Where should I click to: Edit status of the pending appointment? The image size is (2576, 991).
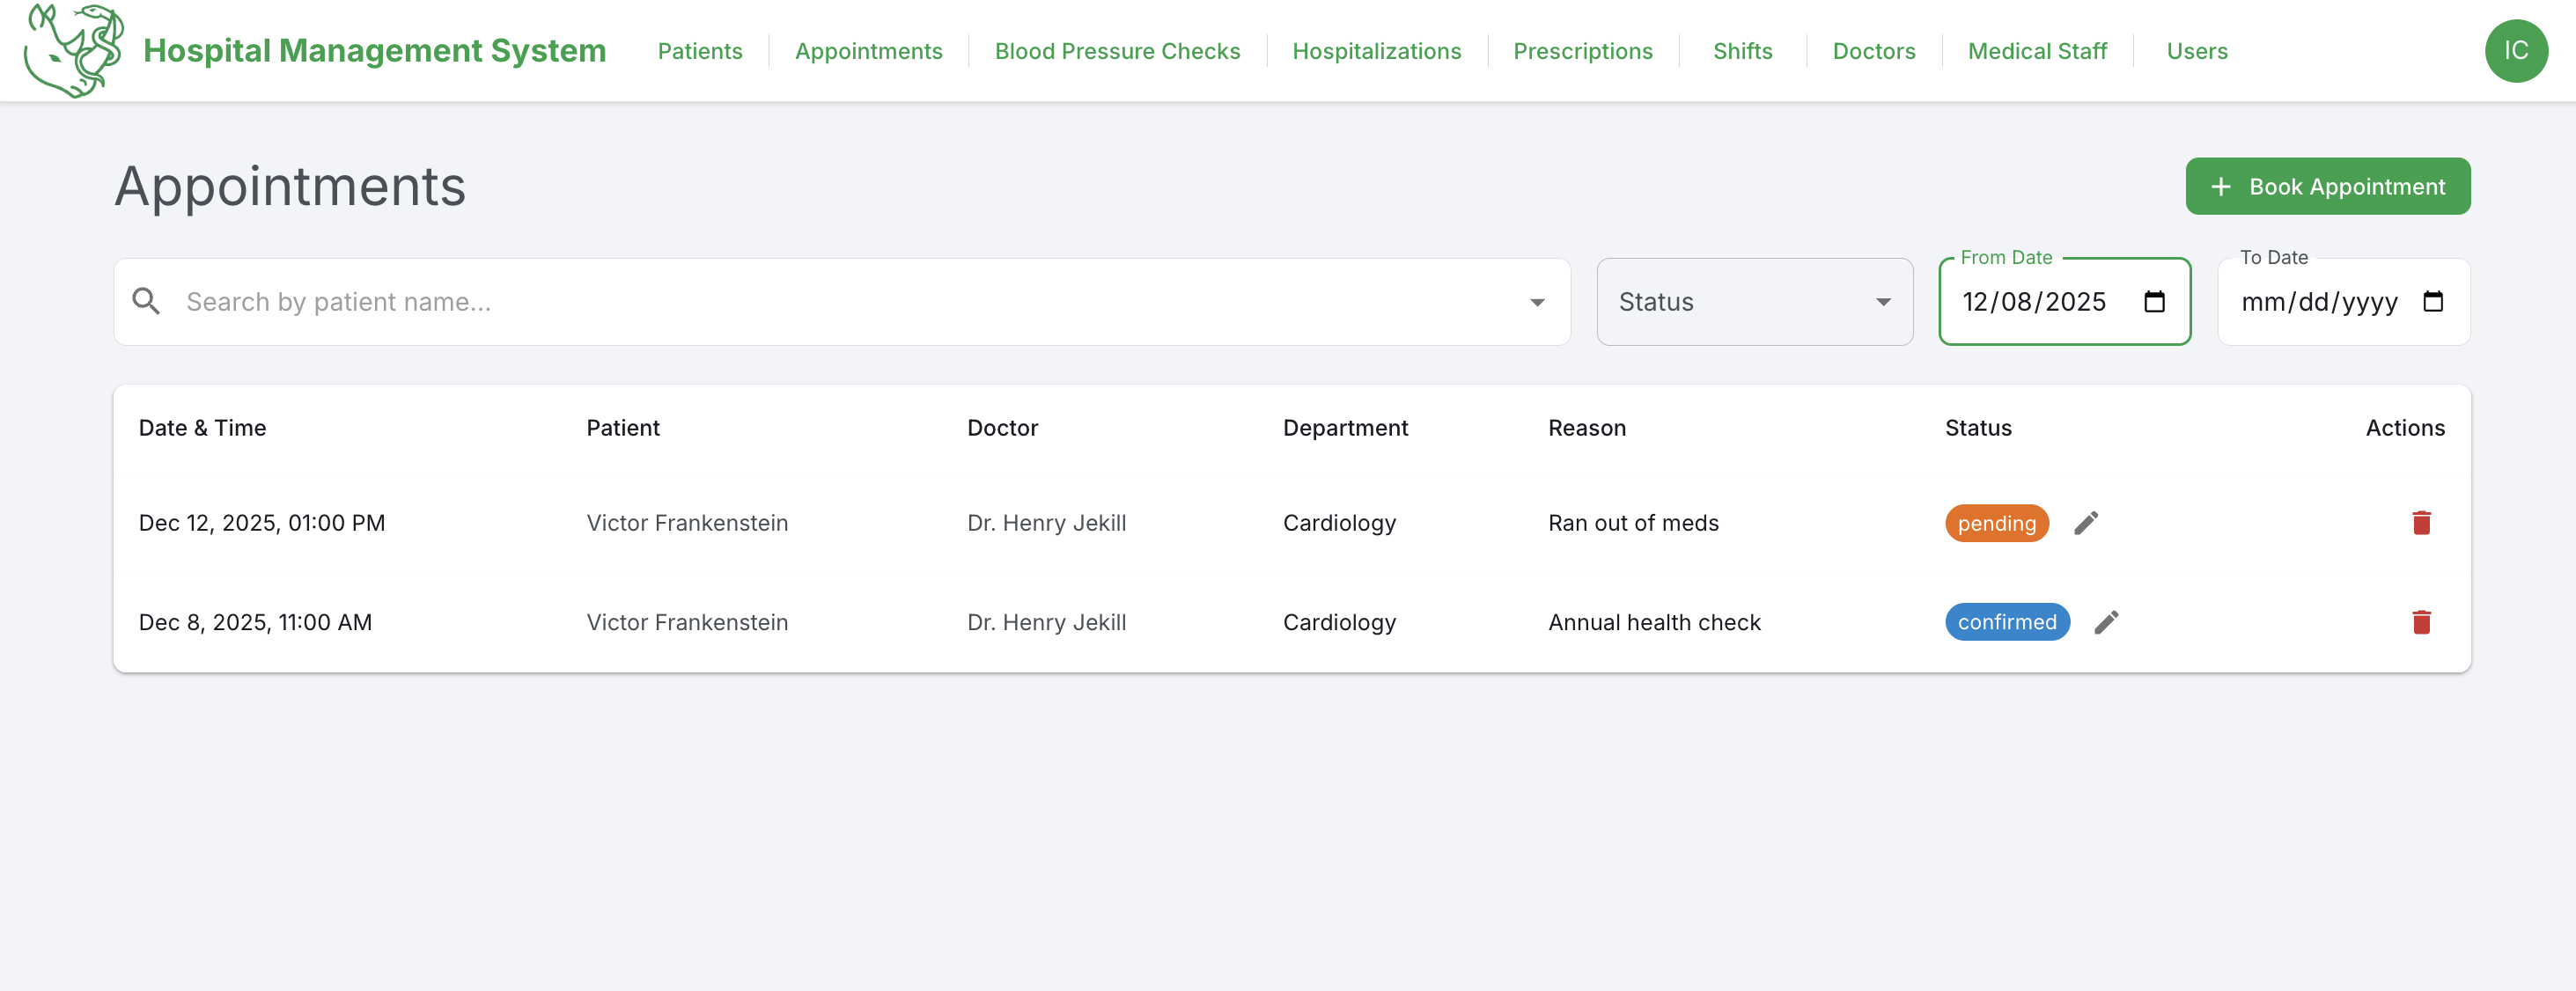tap(2085, 523)
